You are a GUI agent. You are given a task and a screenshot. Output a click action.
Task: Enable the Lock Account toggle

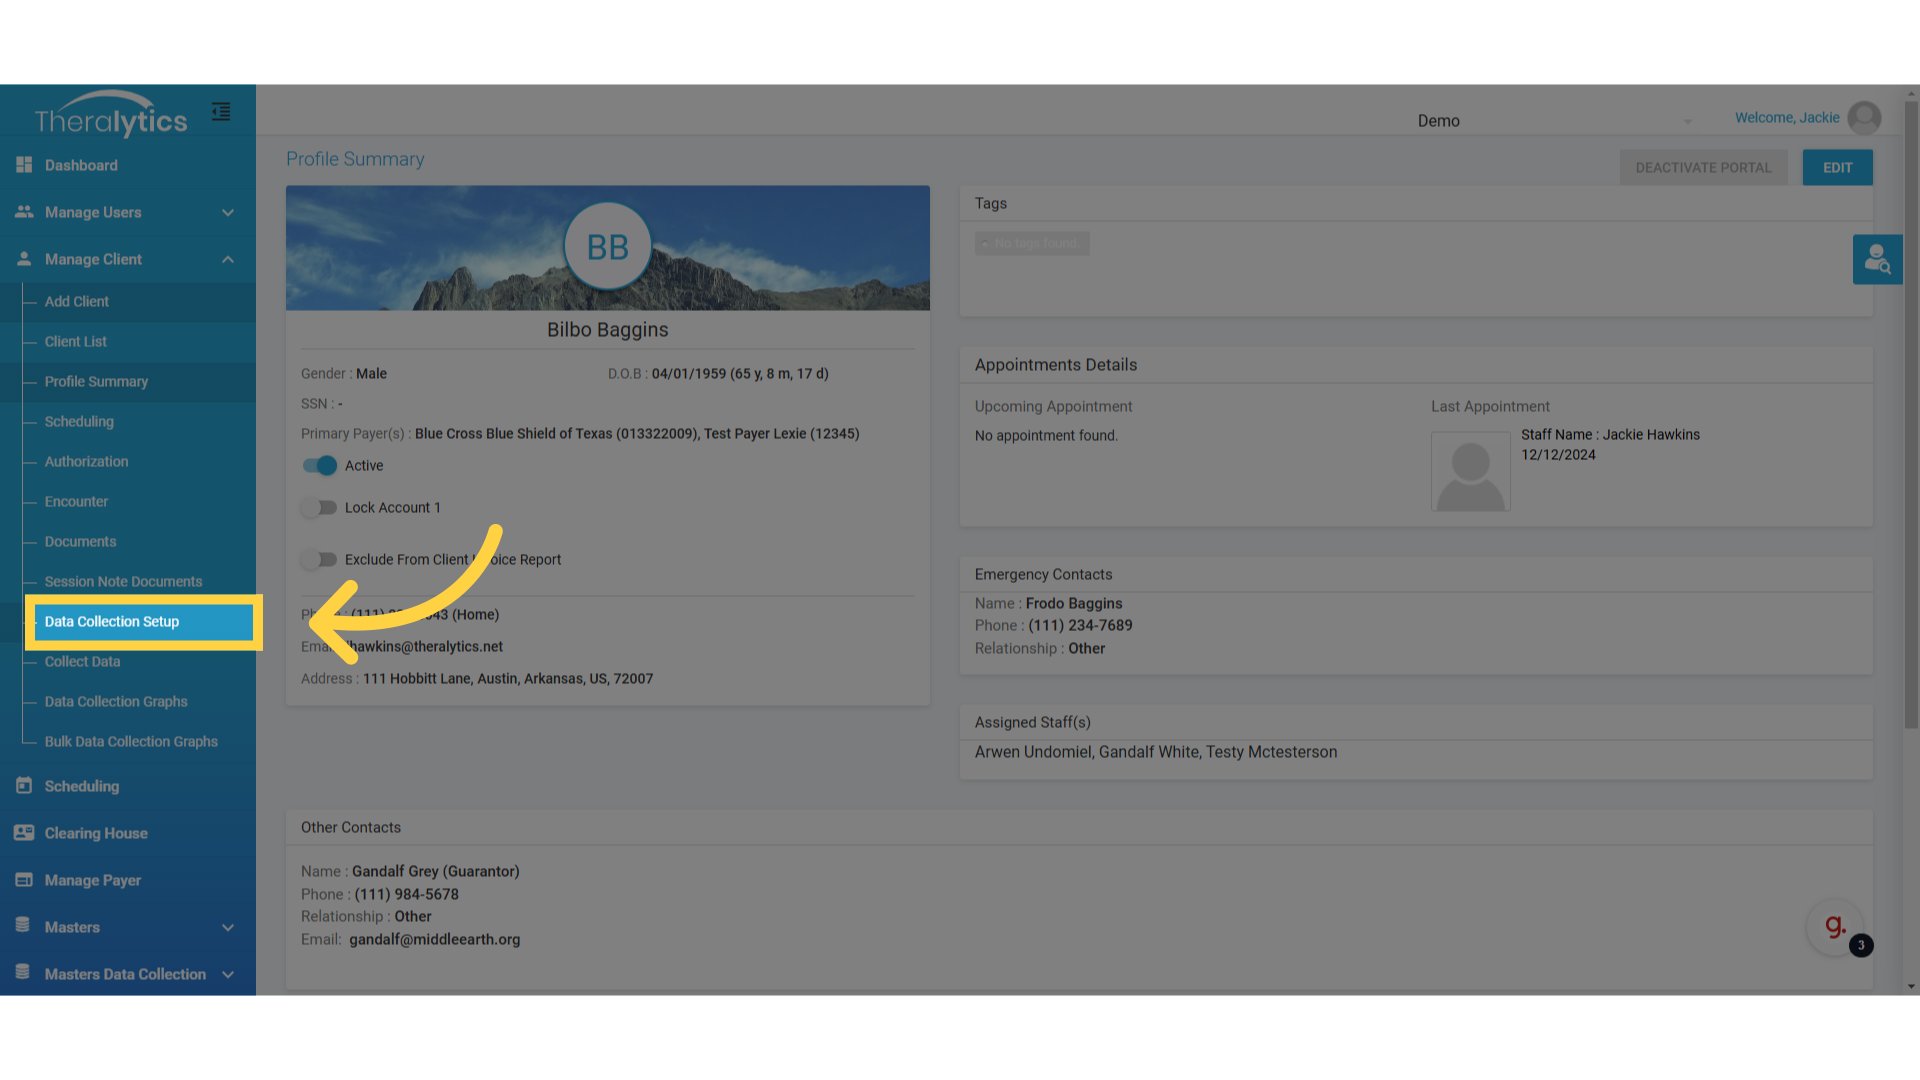320,508
